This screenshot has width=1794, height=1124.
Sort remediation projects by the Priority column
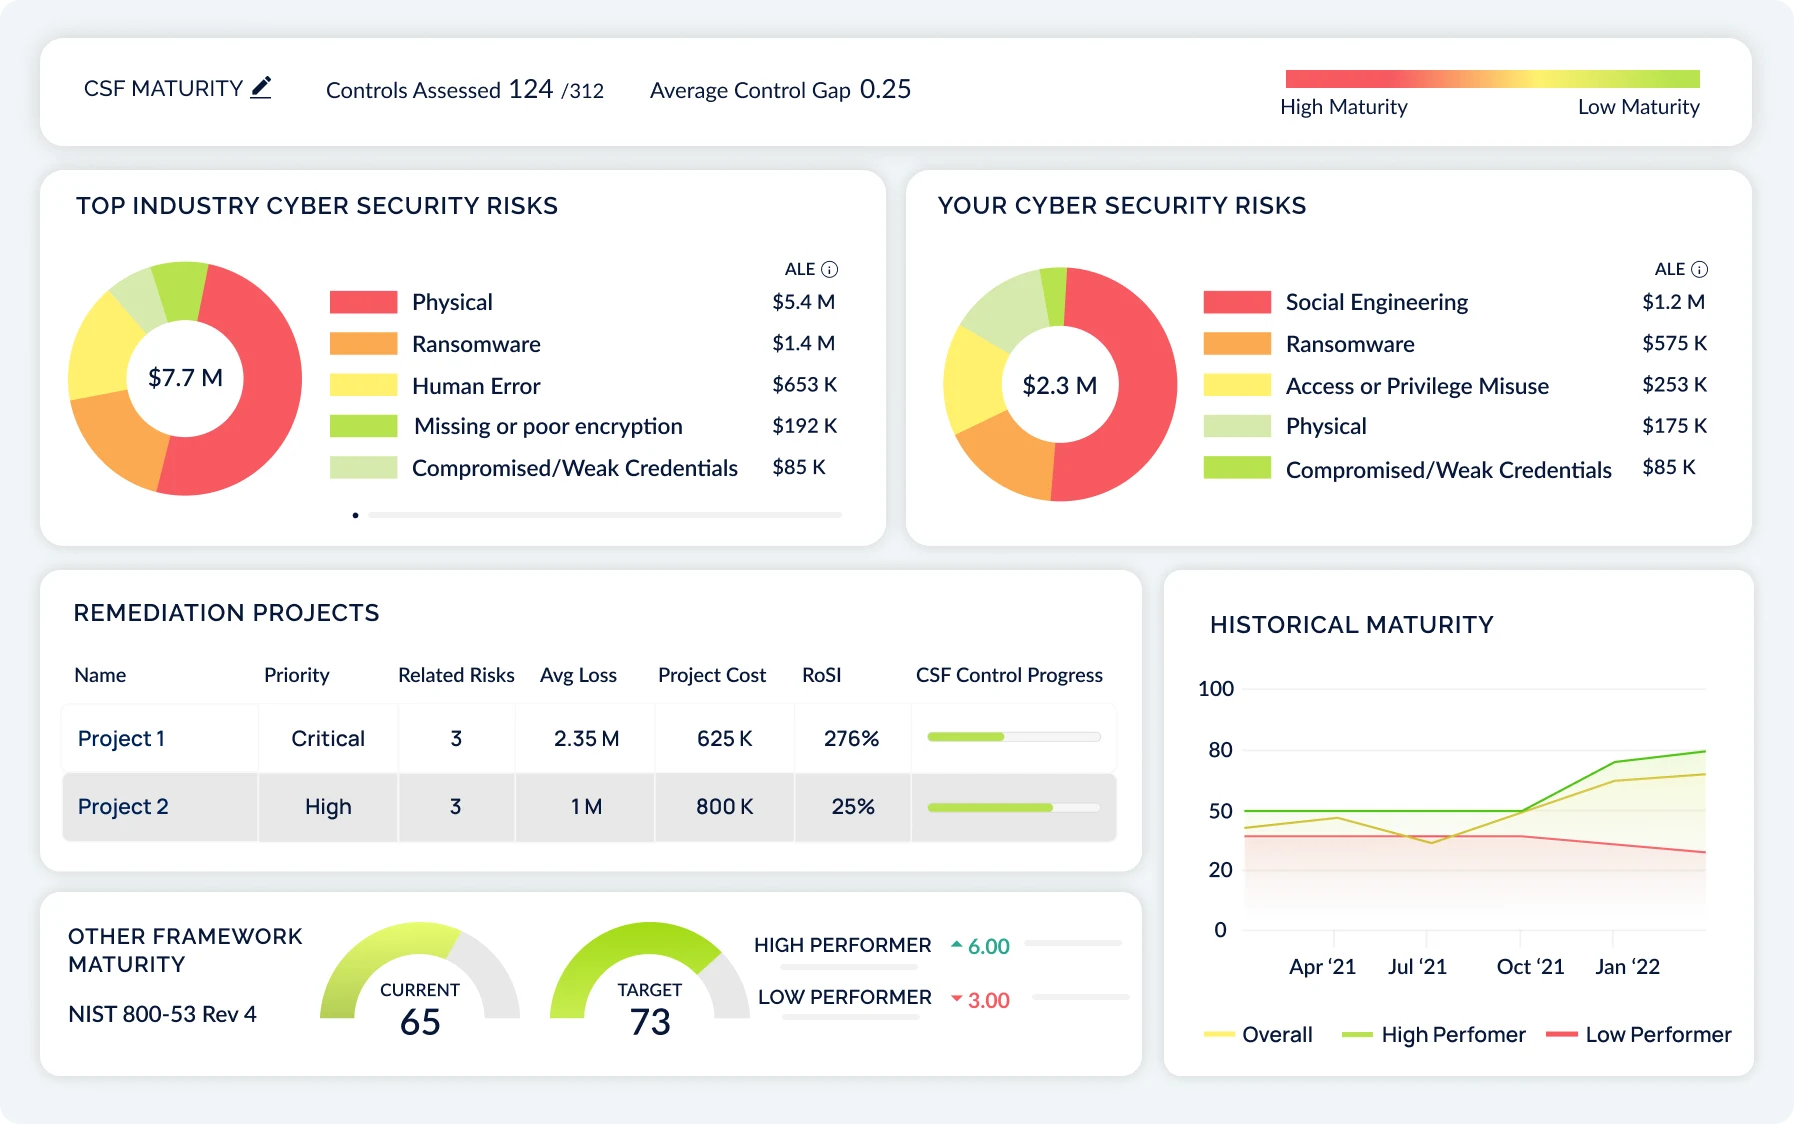[296, 675]
